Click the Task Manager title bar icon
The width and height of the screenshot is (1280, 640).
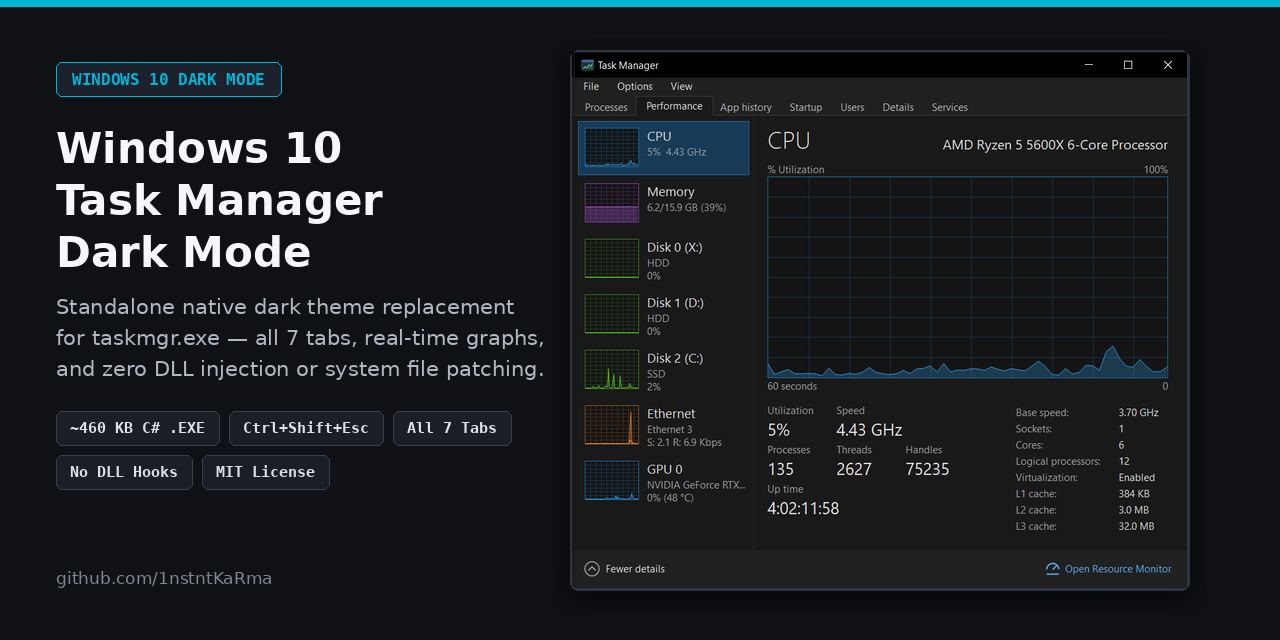(587, 65)
